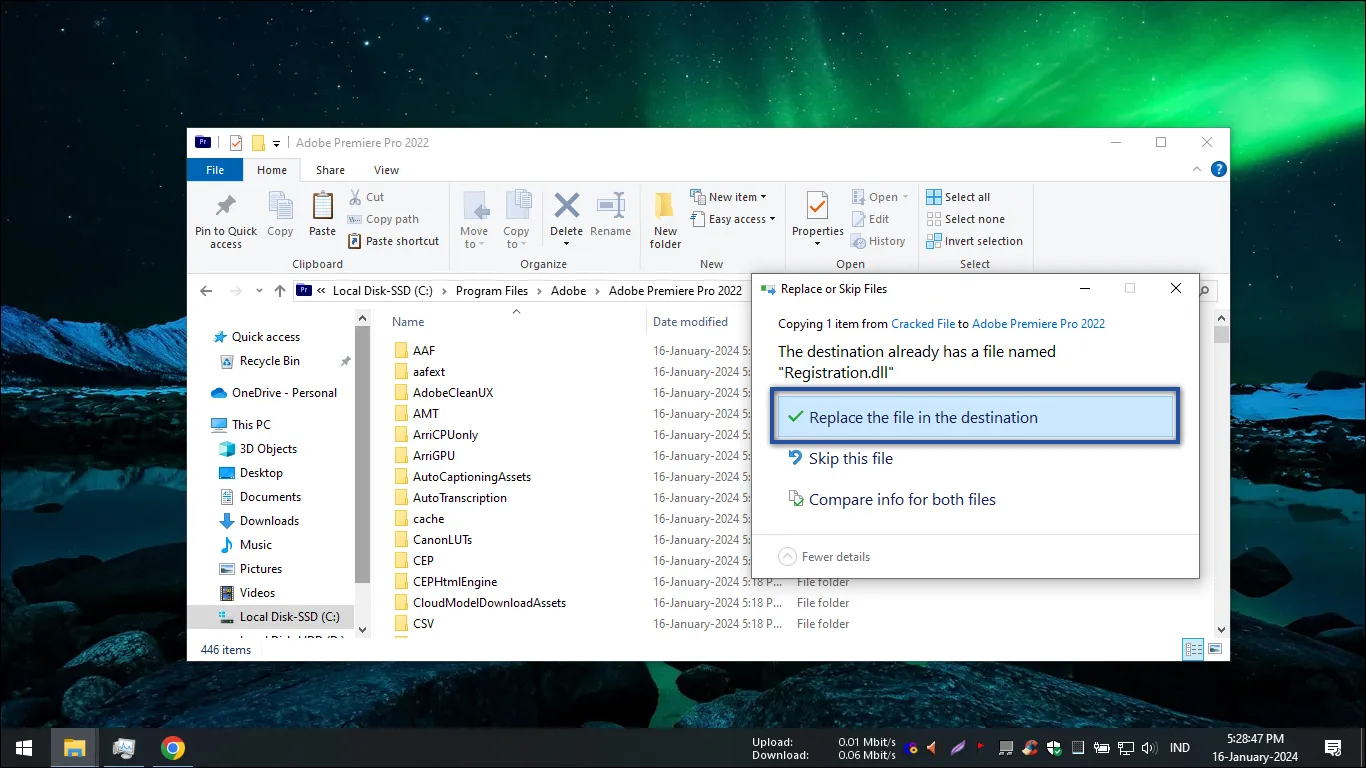Screen dimensions: 1366x768
Task: Open CCleaner from the system tray
Action: [x=1030, y=748]
